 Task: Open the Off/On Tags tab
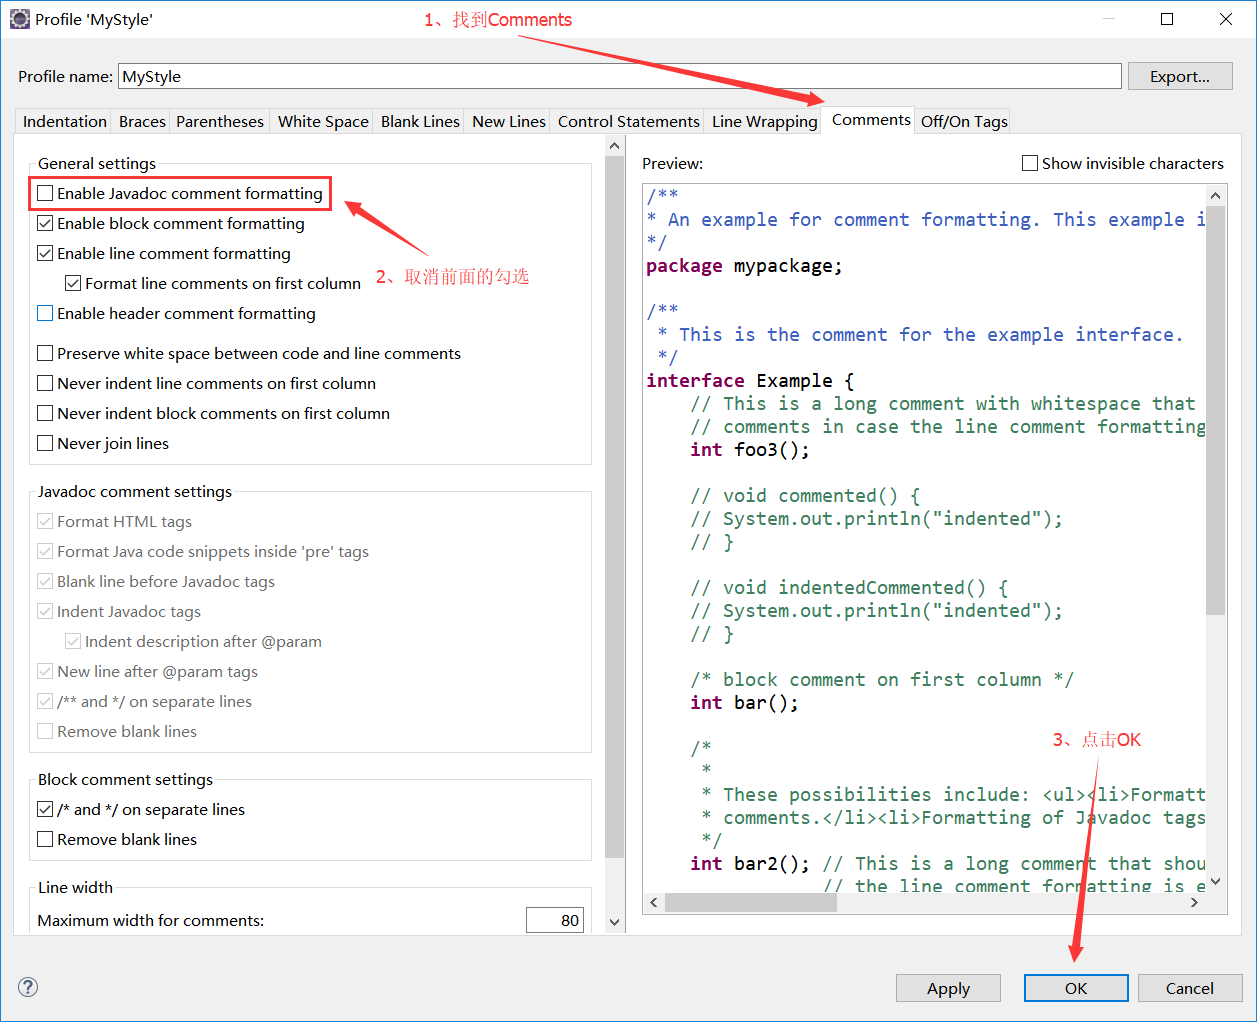pos(964,121)
